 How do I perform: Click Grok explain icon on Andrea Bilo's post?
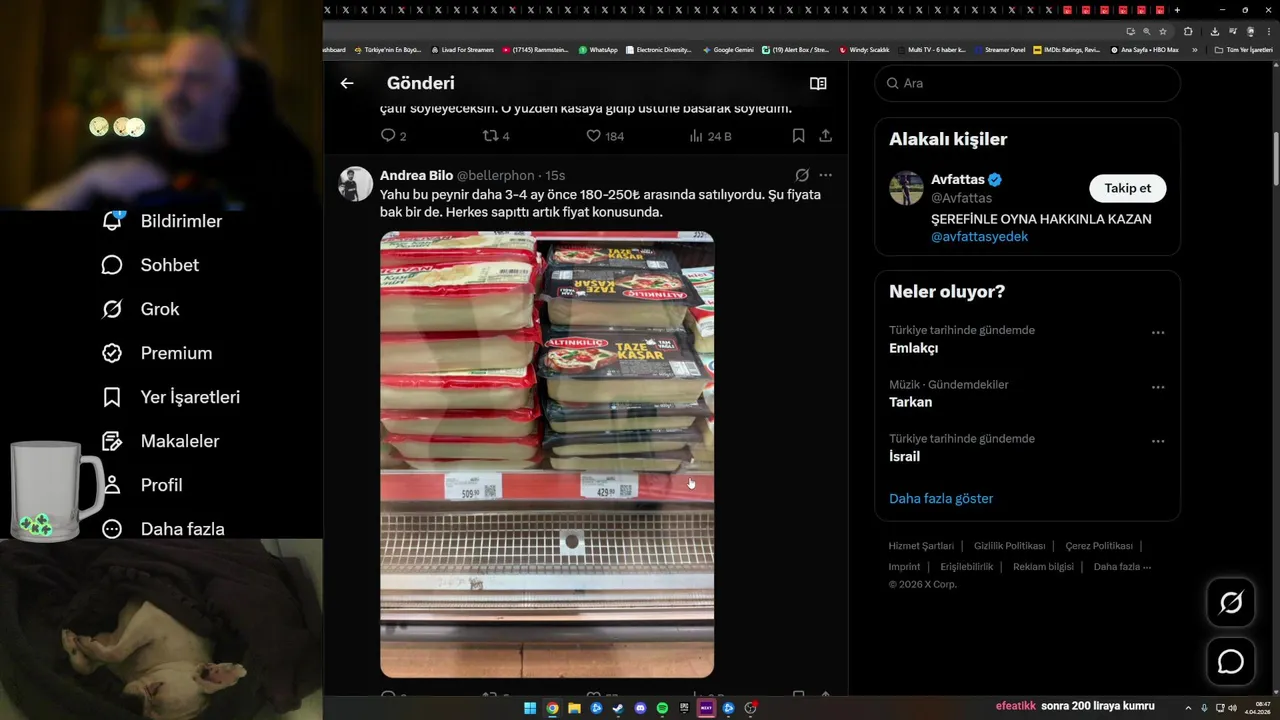pyautogui.click(x=802, y=175)
